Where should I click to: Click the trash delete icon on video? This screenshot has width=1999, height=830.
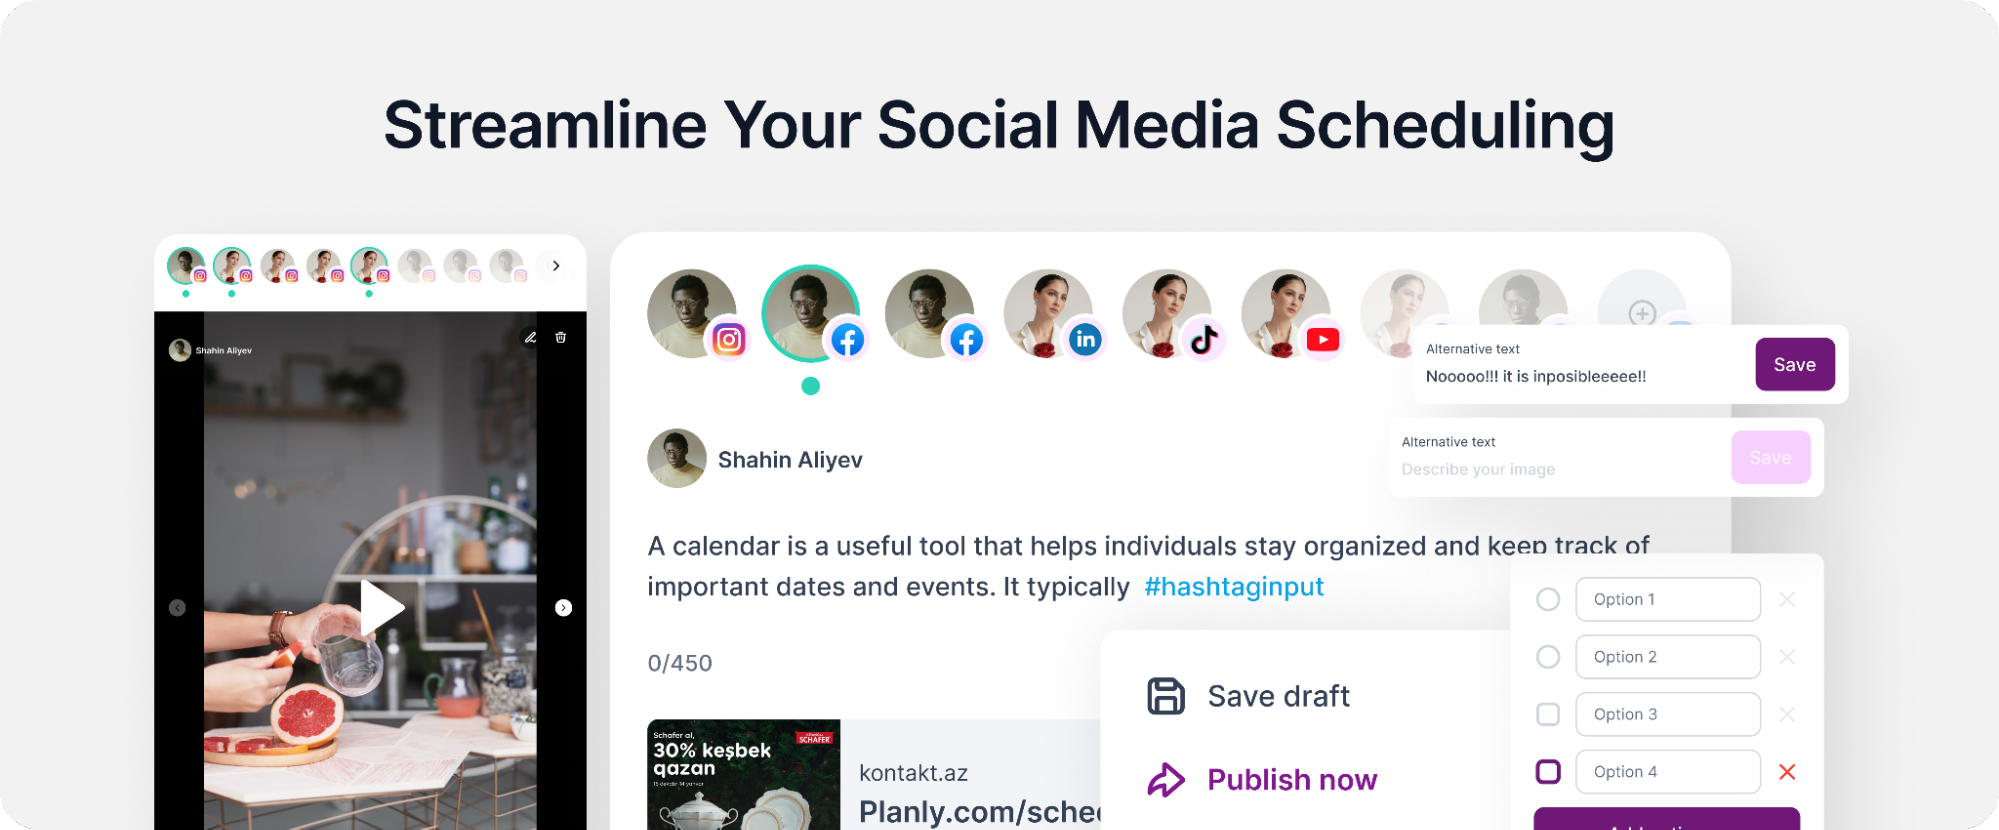click(x=561, y=338)
